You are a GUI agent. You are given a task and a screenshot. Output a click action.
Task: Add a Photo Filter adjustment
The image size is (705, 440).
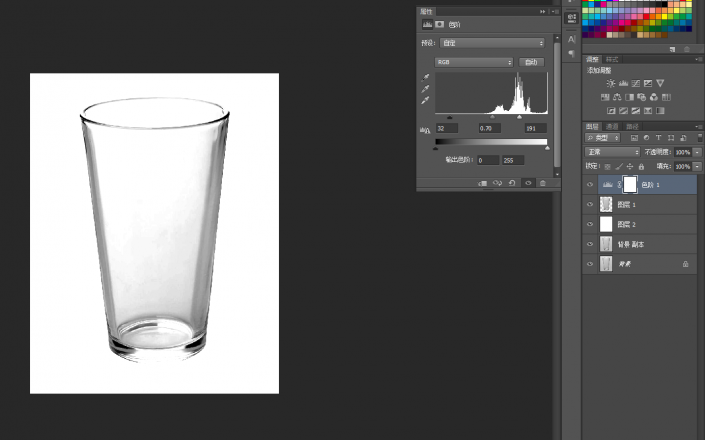click(642, 97)
